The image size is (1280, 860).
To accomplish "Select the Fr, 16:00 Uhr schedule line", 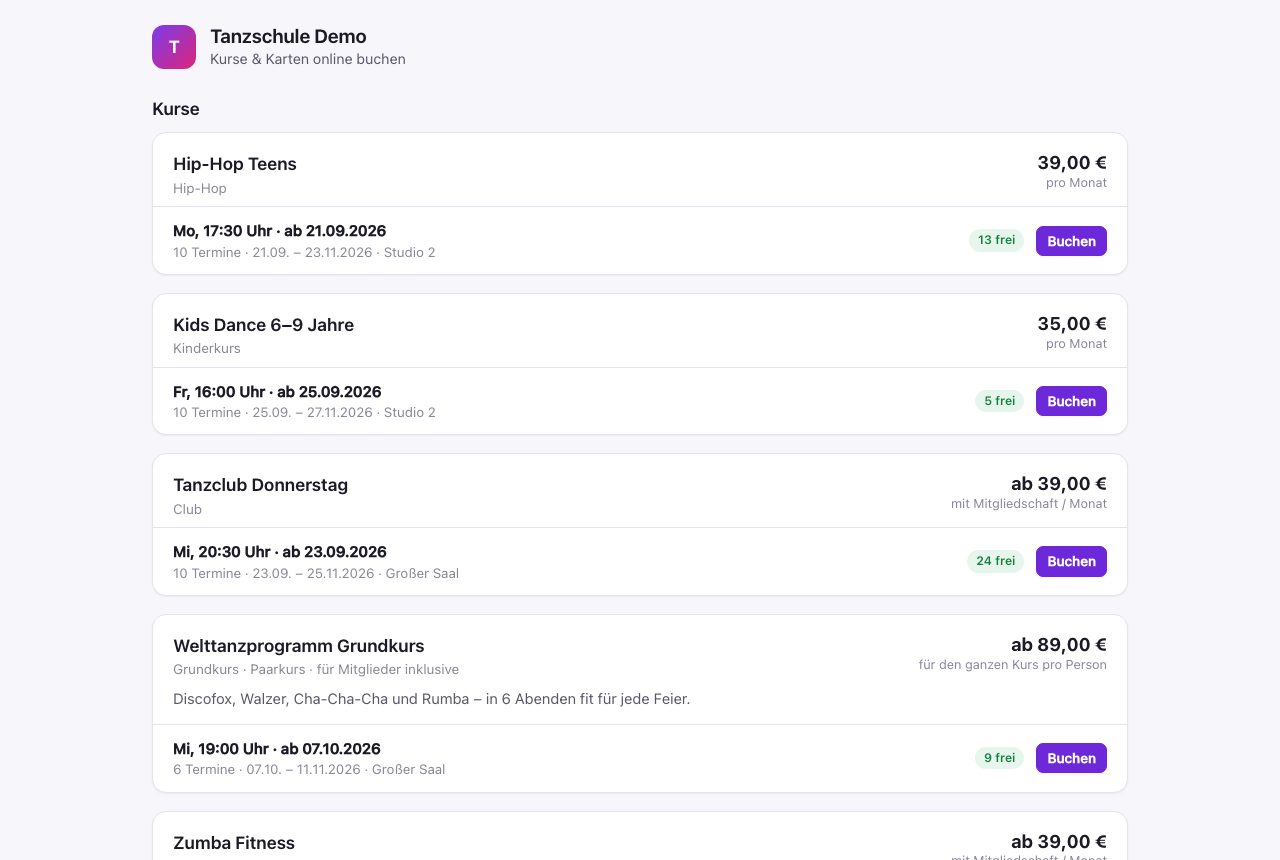I will coord(277,392).
